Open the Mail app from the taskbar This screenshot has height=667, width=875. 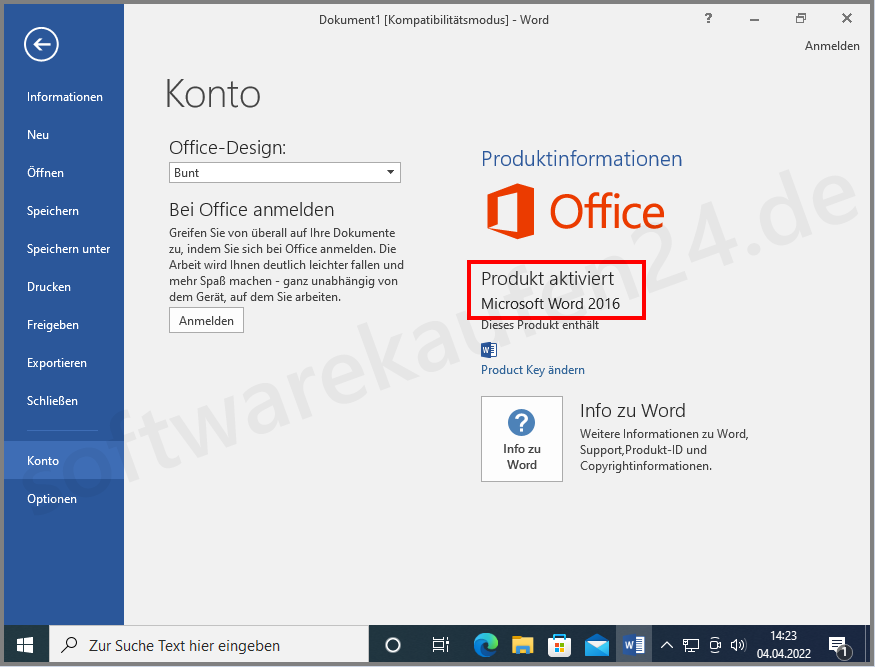pos(598,645)
